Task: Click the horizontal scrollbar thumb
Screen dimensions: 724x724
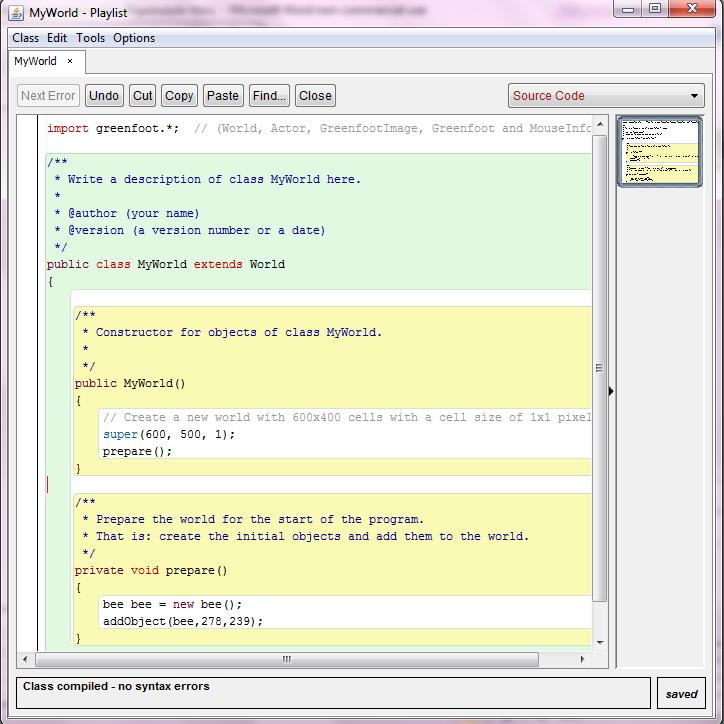Action: pyautogui.click(x=287, y=659)
